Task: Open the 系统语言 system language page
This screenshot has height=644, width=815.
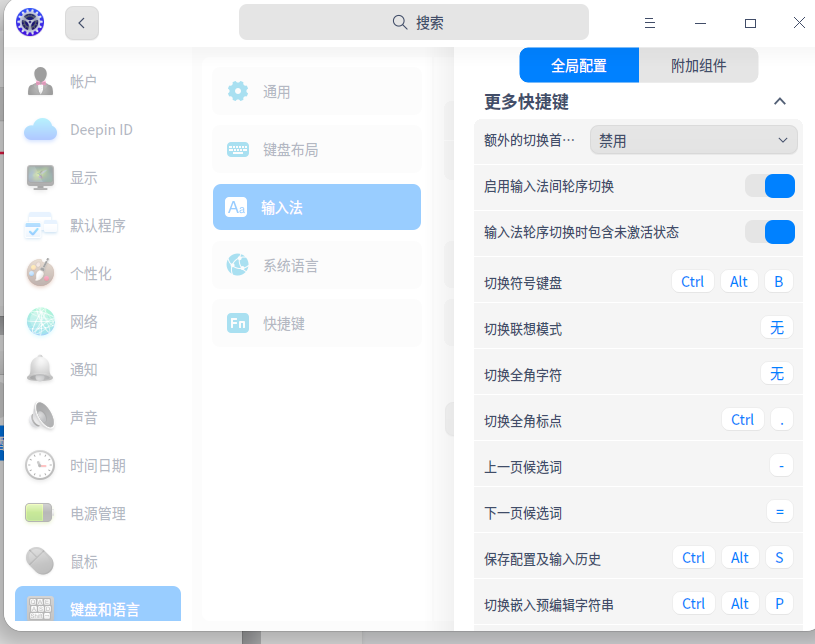Action: [316, 264]
